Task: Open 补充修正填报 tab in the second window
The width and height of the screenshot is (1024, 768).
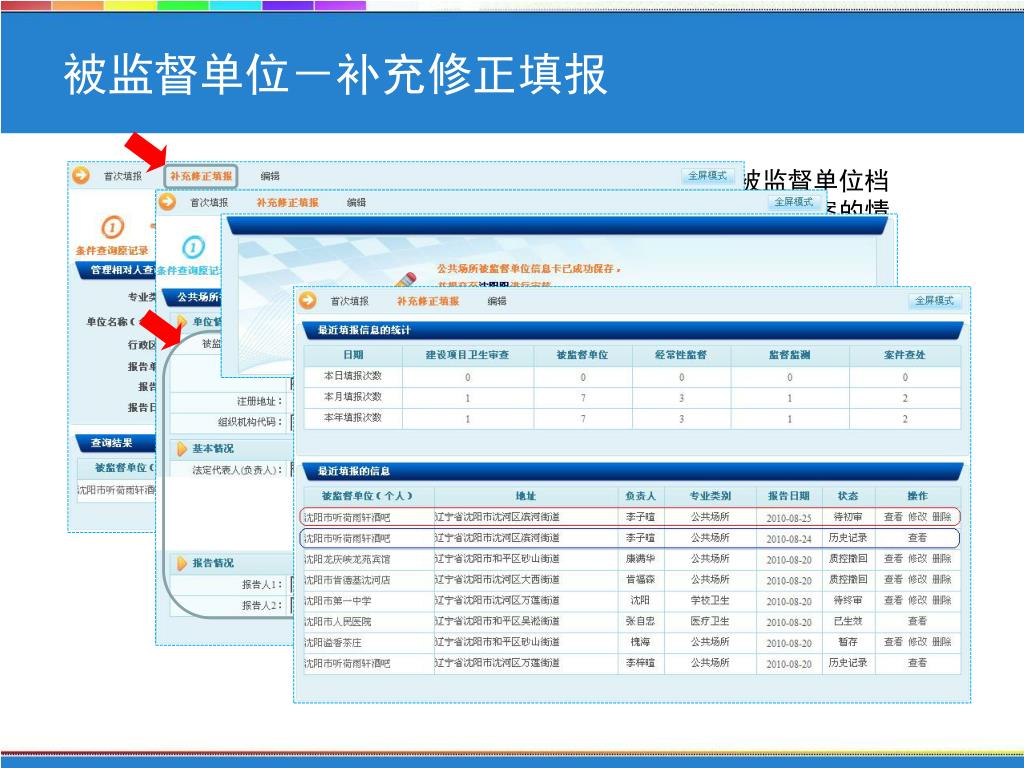Action: point(287,202)
